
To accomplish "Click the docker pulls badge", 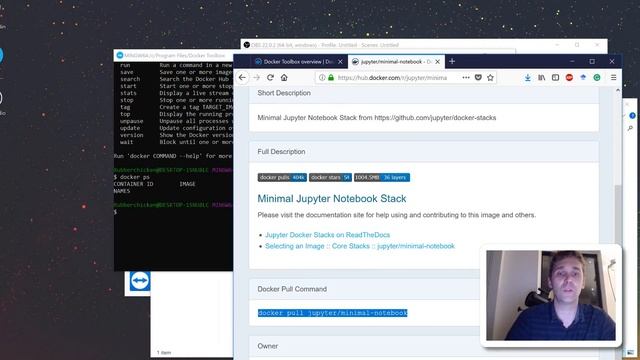I will coord(282,178).
